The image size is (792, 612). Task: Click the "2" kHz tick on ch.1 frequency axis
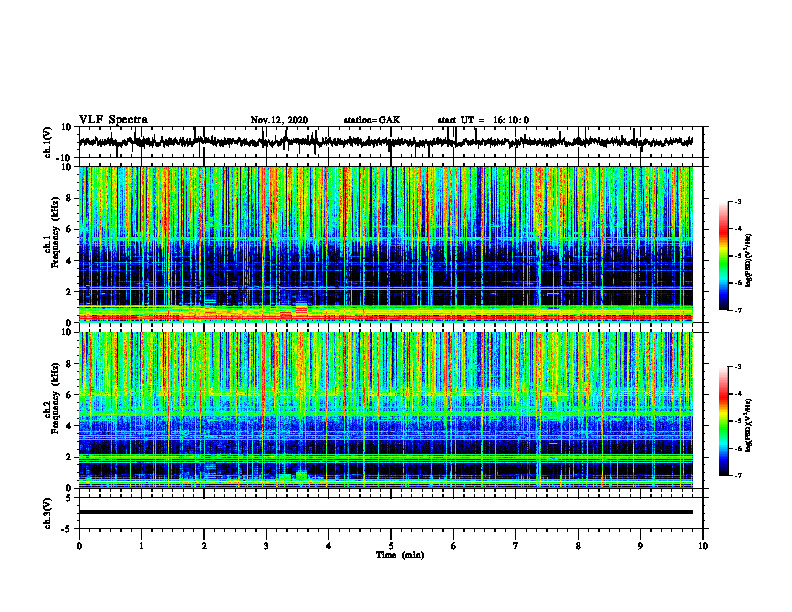69,292
